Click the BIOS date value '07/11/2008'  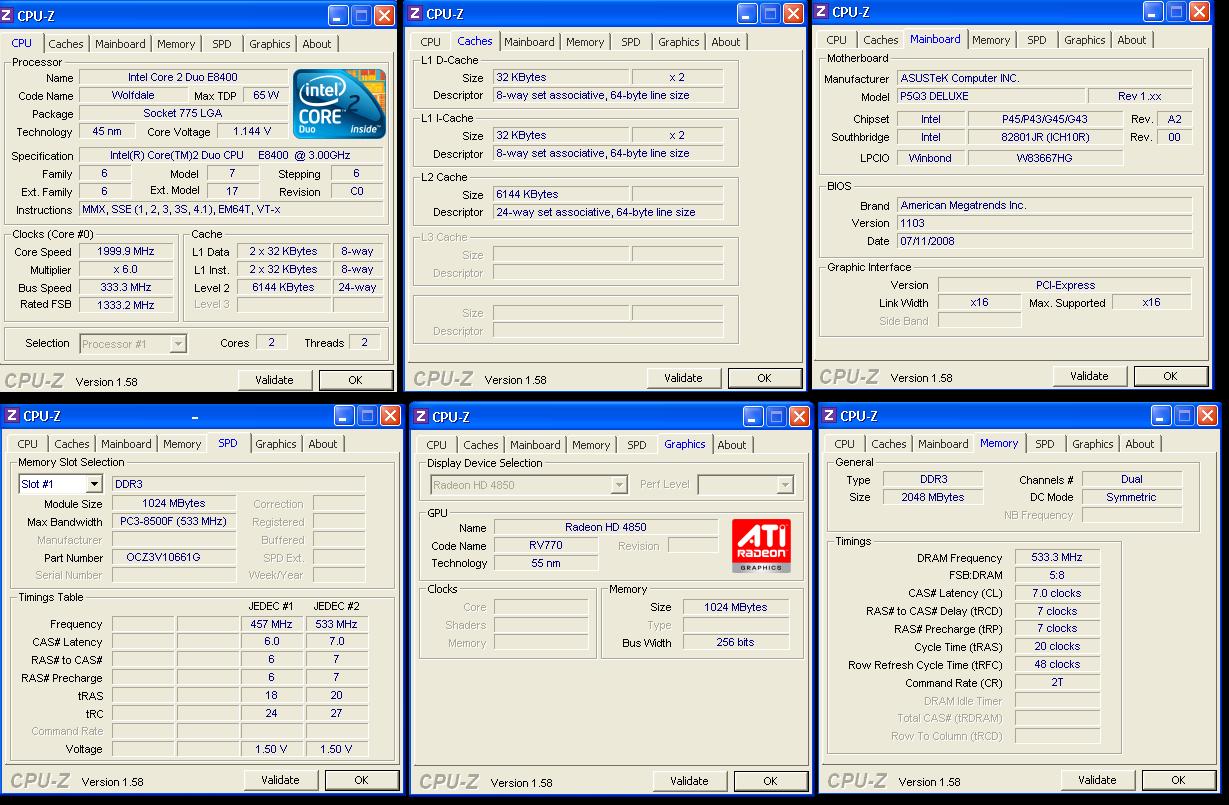click(x=1044, y=241)
